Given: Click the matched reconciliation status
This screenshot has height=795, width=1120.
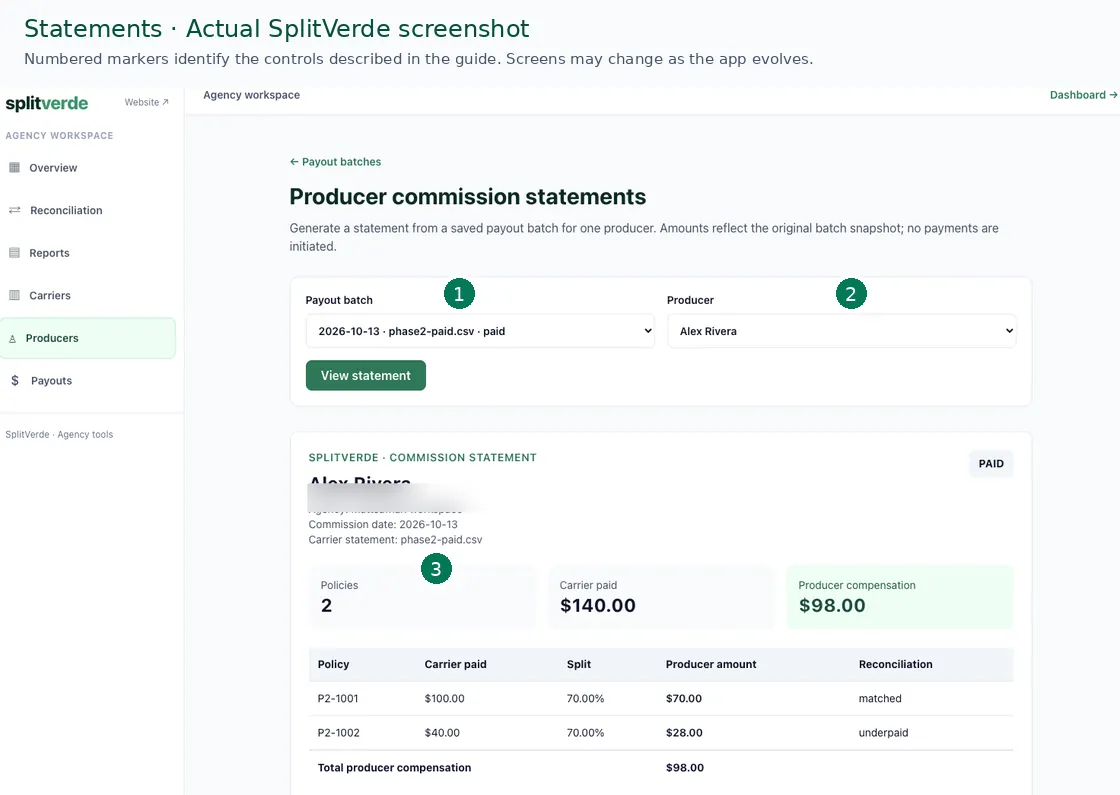Looking at the screenshot, I should coord(880,699).
